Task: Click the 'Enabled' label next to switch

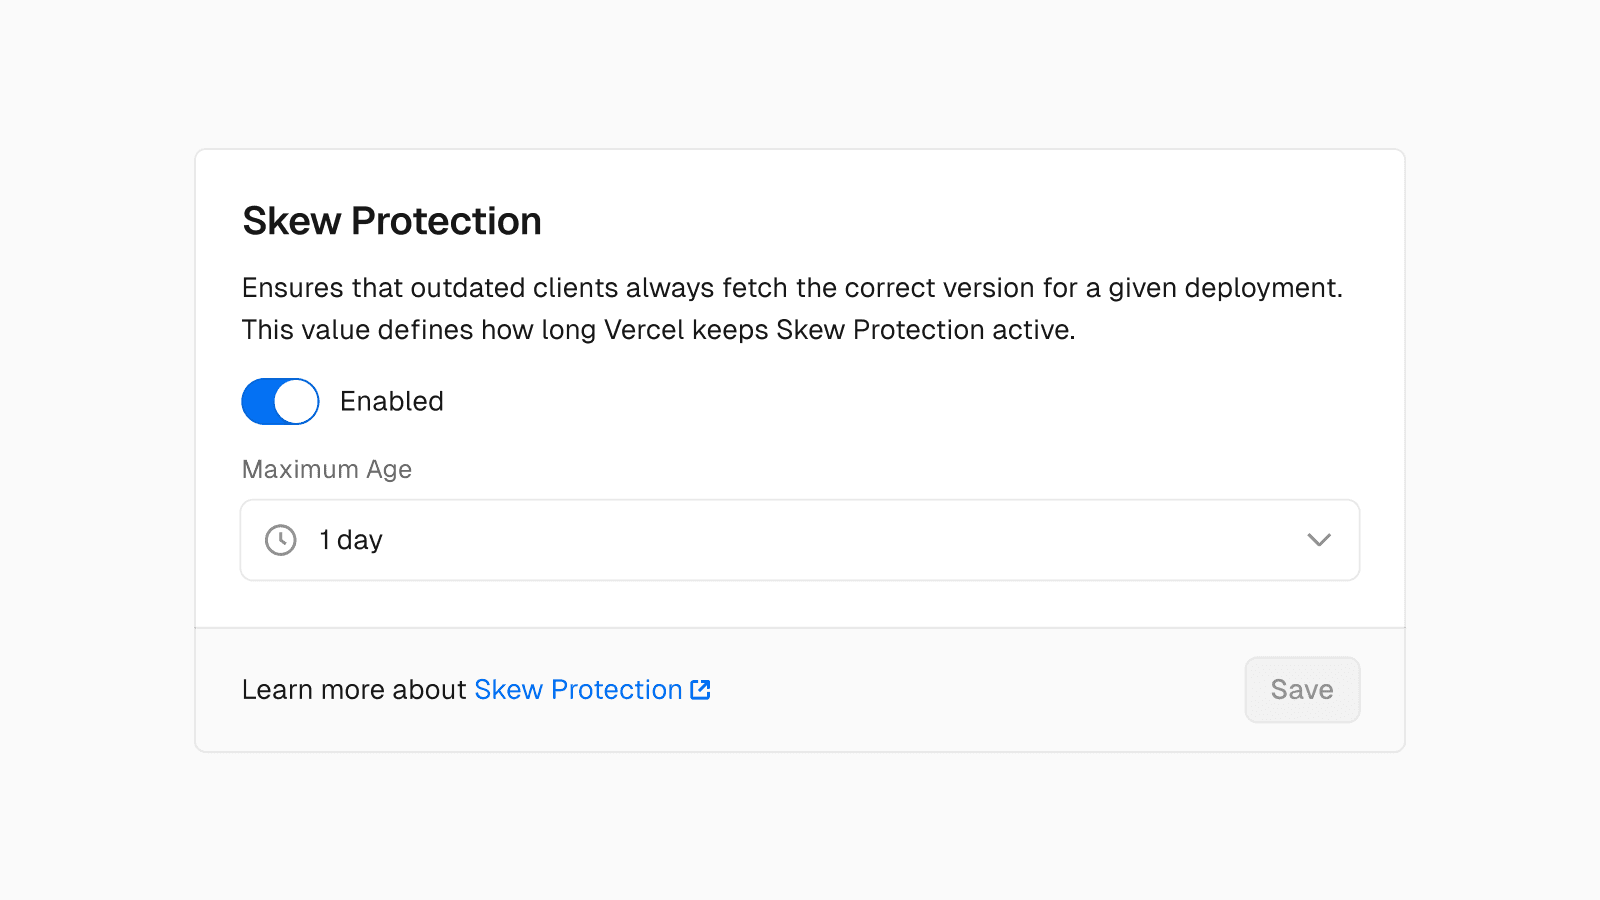Action: pos(391,401)
